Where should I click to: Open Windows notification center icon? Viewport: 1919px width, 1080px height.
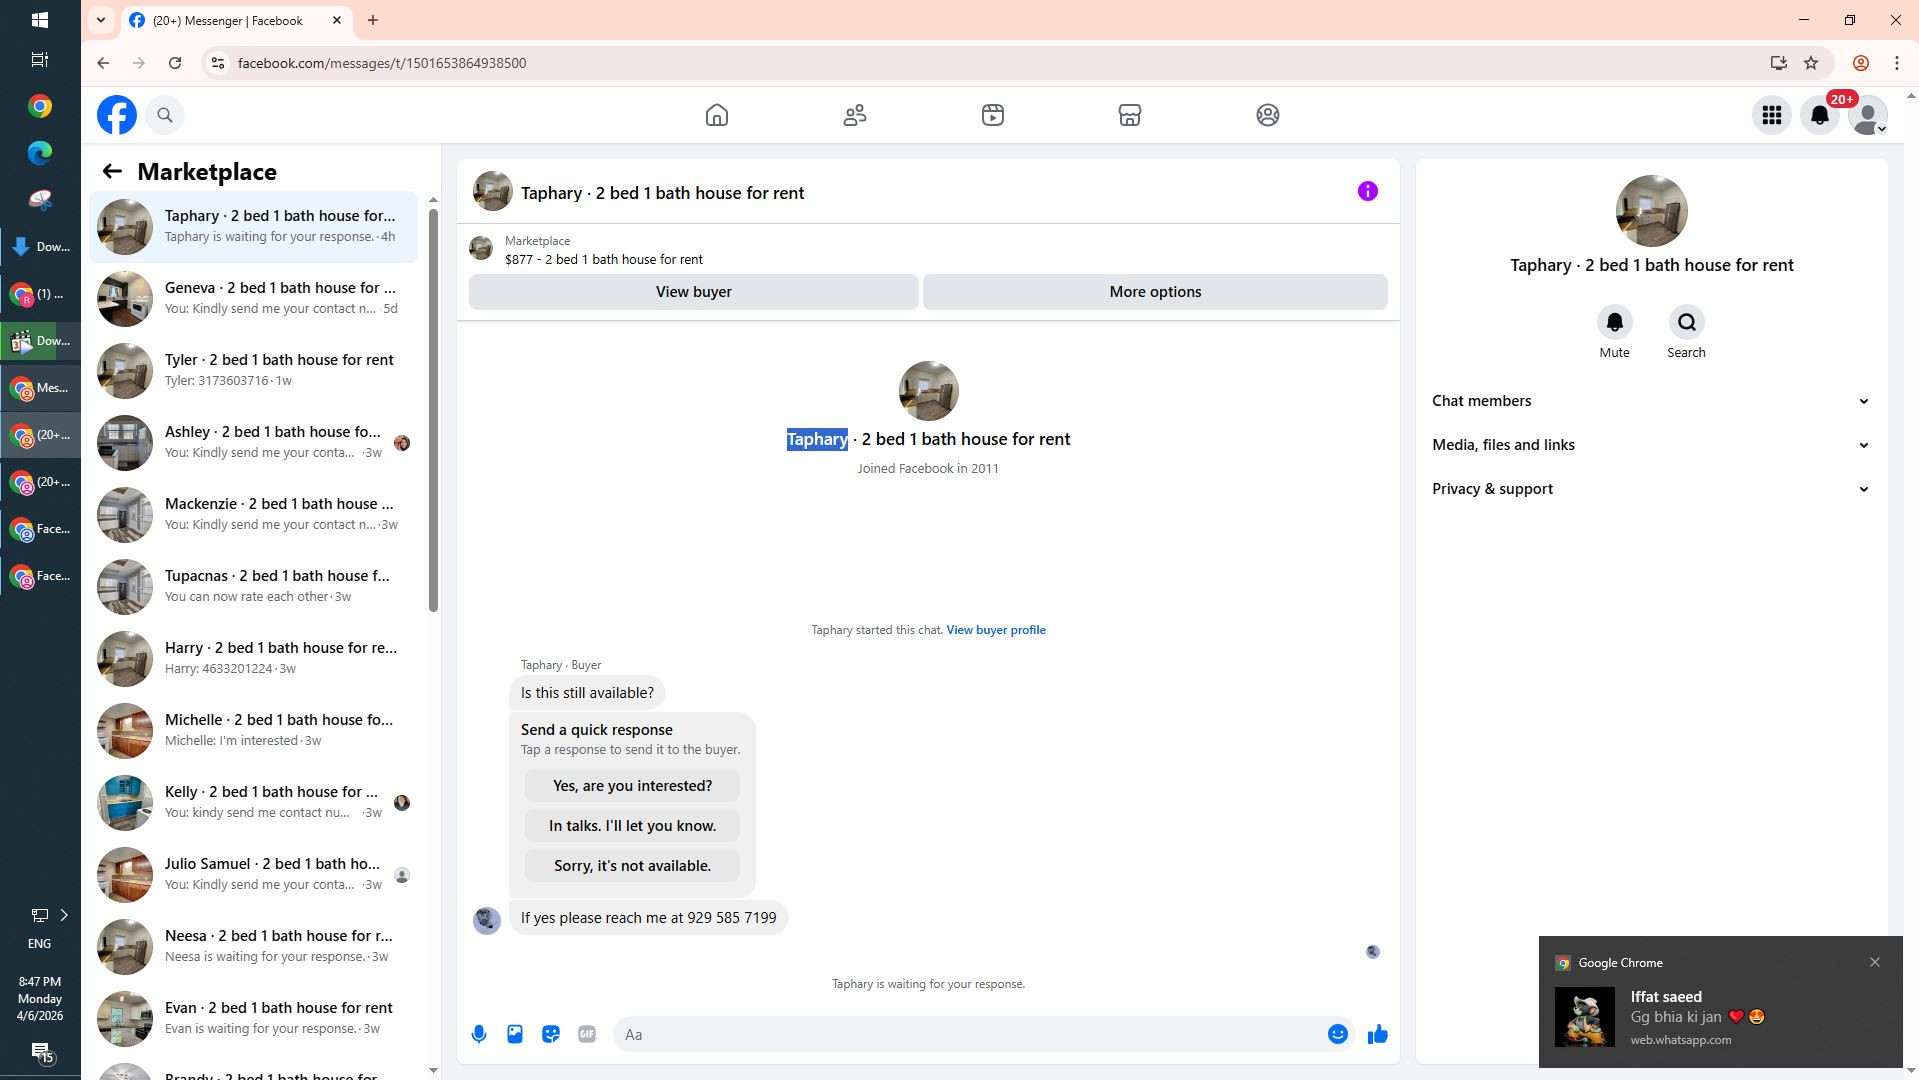41,1052
